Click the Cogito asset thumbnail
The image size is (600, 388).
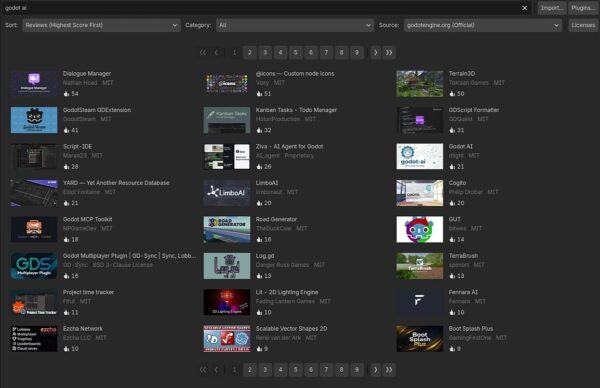420,193
